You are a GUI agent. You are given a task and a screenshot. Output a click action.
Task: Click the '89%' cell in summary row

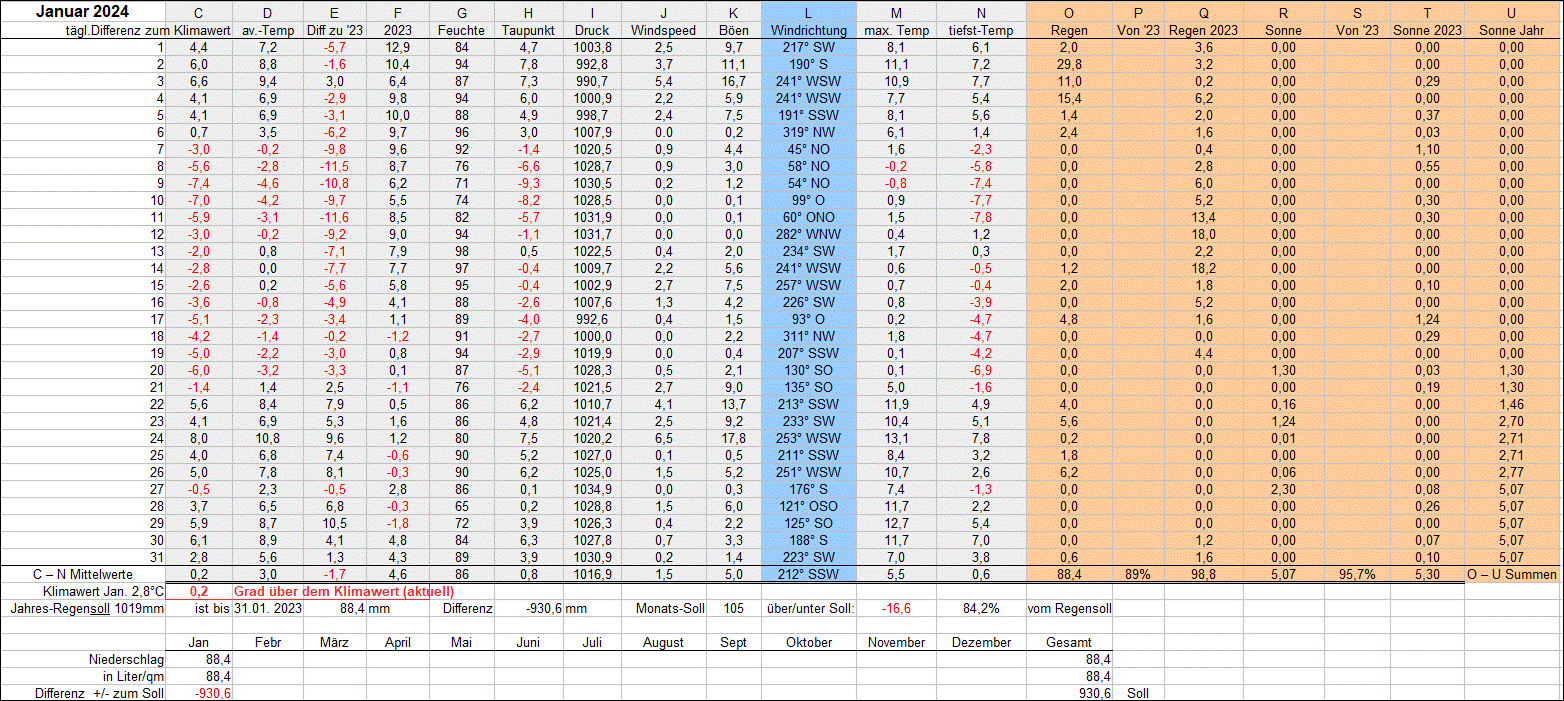[x=1138, y=574]
